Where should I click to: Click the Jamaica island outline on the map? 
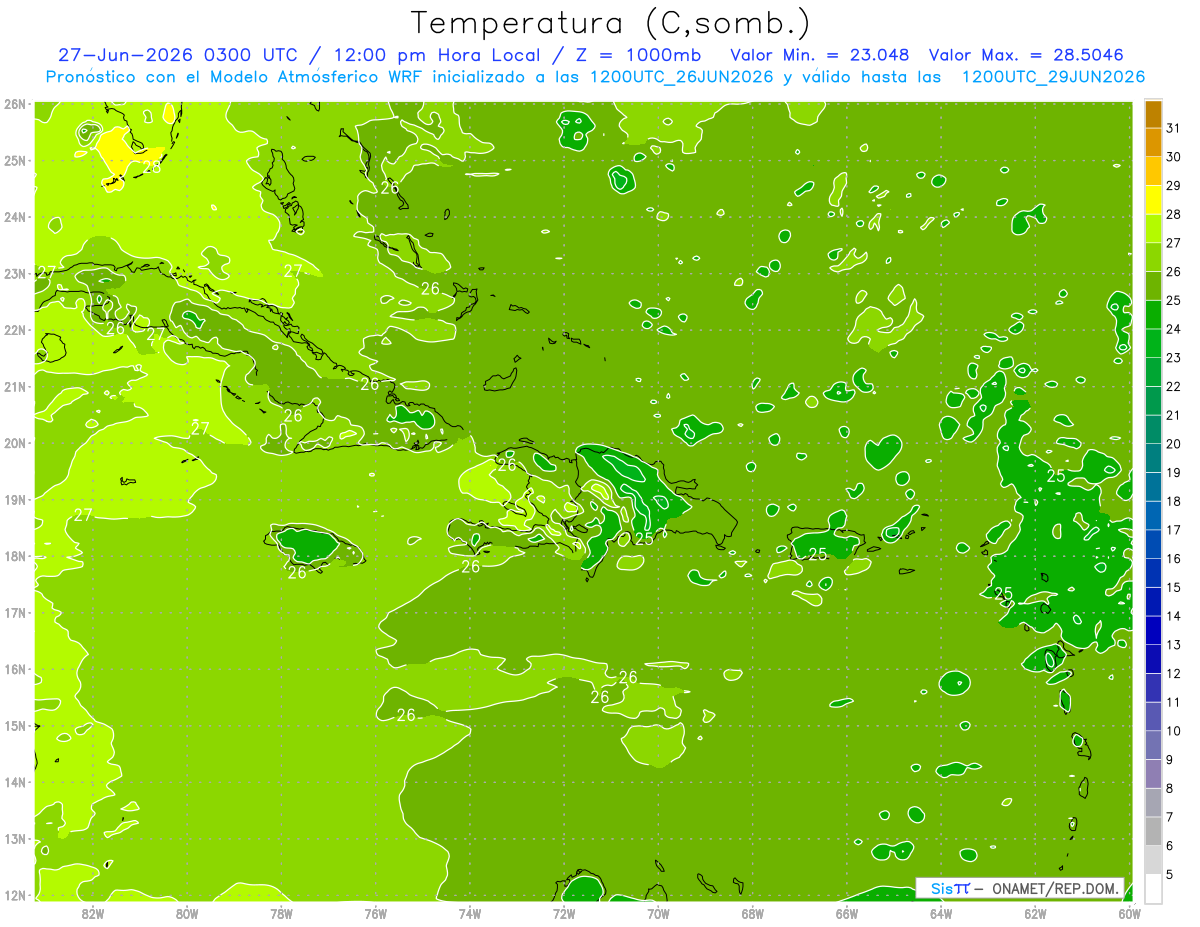313,545
